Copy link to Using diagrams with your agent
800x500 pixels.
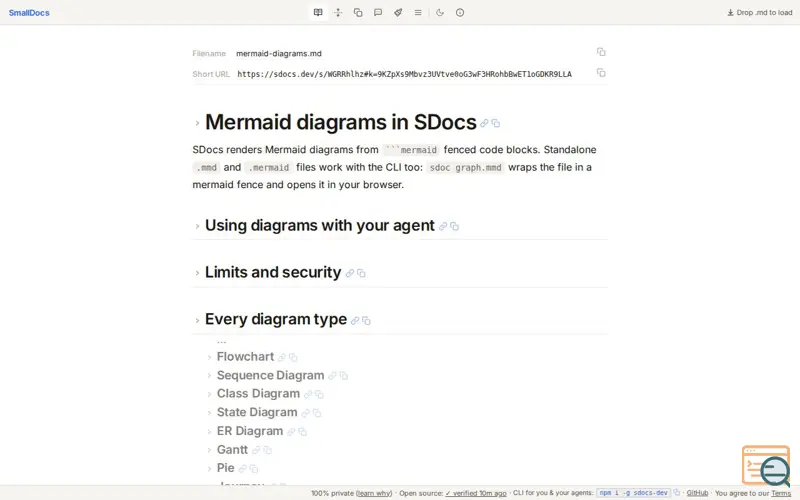[443, 226]
